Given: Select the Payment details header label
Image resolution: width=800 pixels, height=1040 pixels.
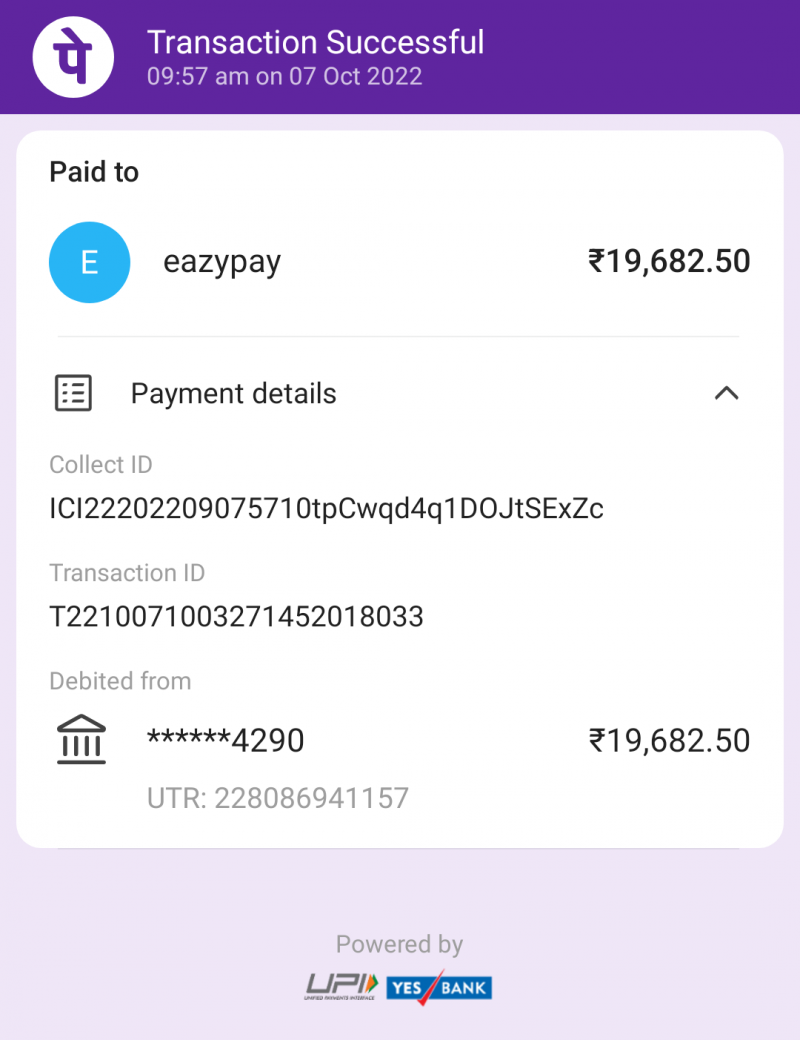Looking at the screenshot, I should tap(233, 393).
